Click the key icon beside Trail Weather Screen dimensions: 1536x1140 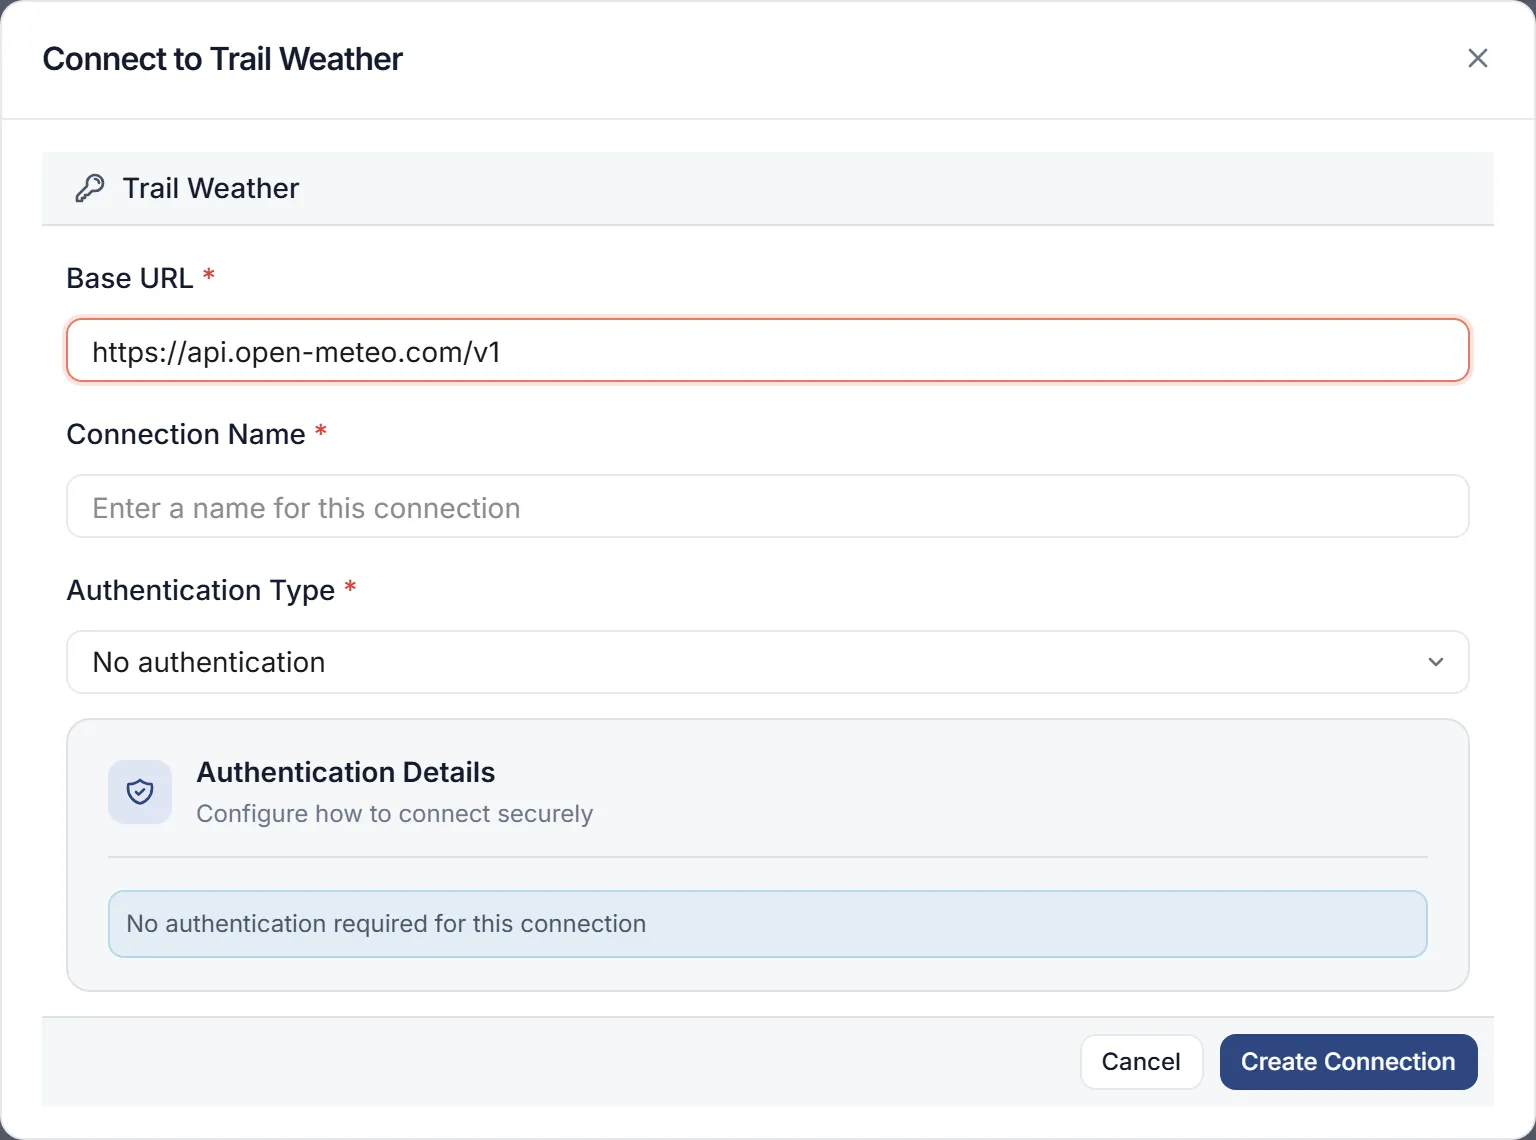tap(90, 188)
